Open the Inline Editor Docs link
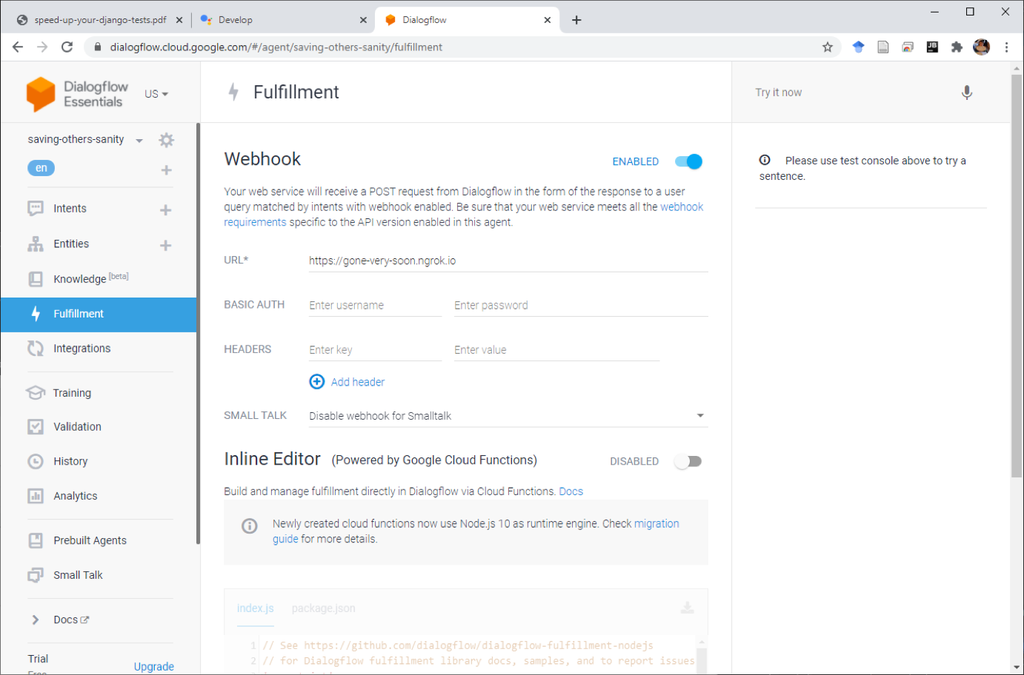This screenshot has width=1024, height=675. [571, 492]
